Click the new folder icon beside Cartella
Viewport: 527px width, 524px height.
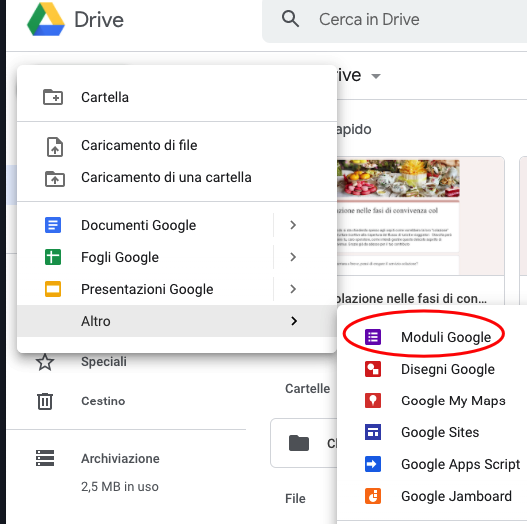coord(53,97)
